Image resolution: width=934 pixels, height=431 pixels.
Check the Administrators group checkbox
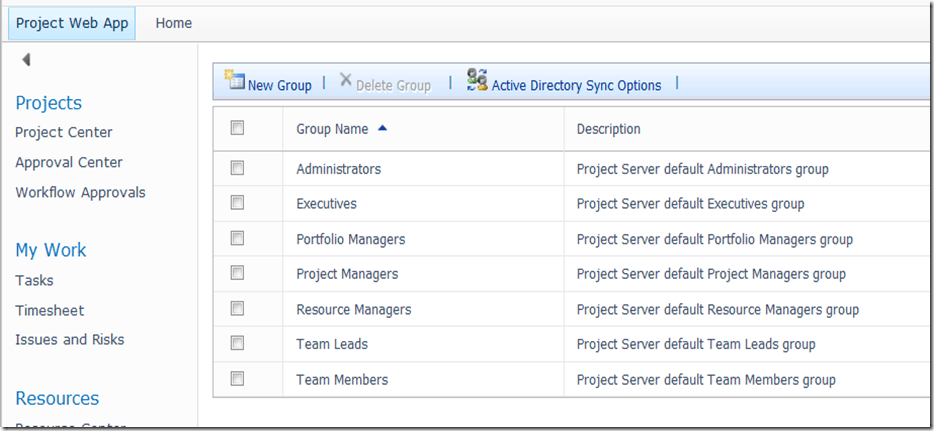(237, 169)
